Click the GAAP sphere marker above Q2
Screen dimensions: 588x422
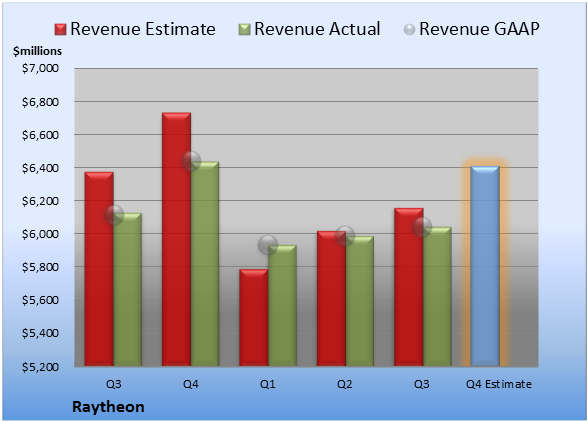[x=345, y=236]
